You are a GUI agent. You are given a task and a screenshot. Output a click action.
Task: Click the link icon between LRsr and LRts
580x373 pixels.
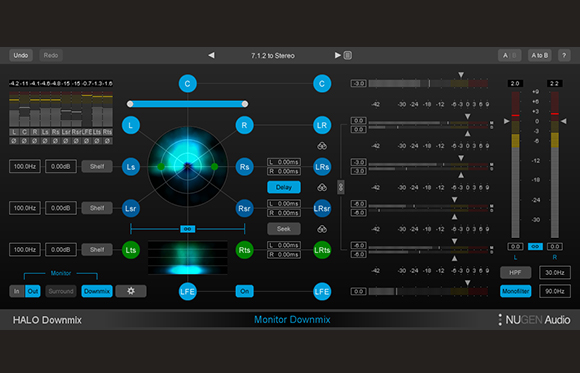point(322,229)
